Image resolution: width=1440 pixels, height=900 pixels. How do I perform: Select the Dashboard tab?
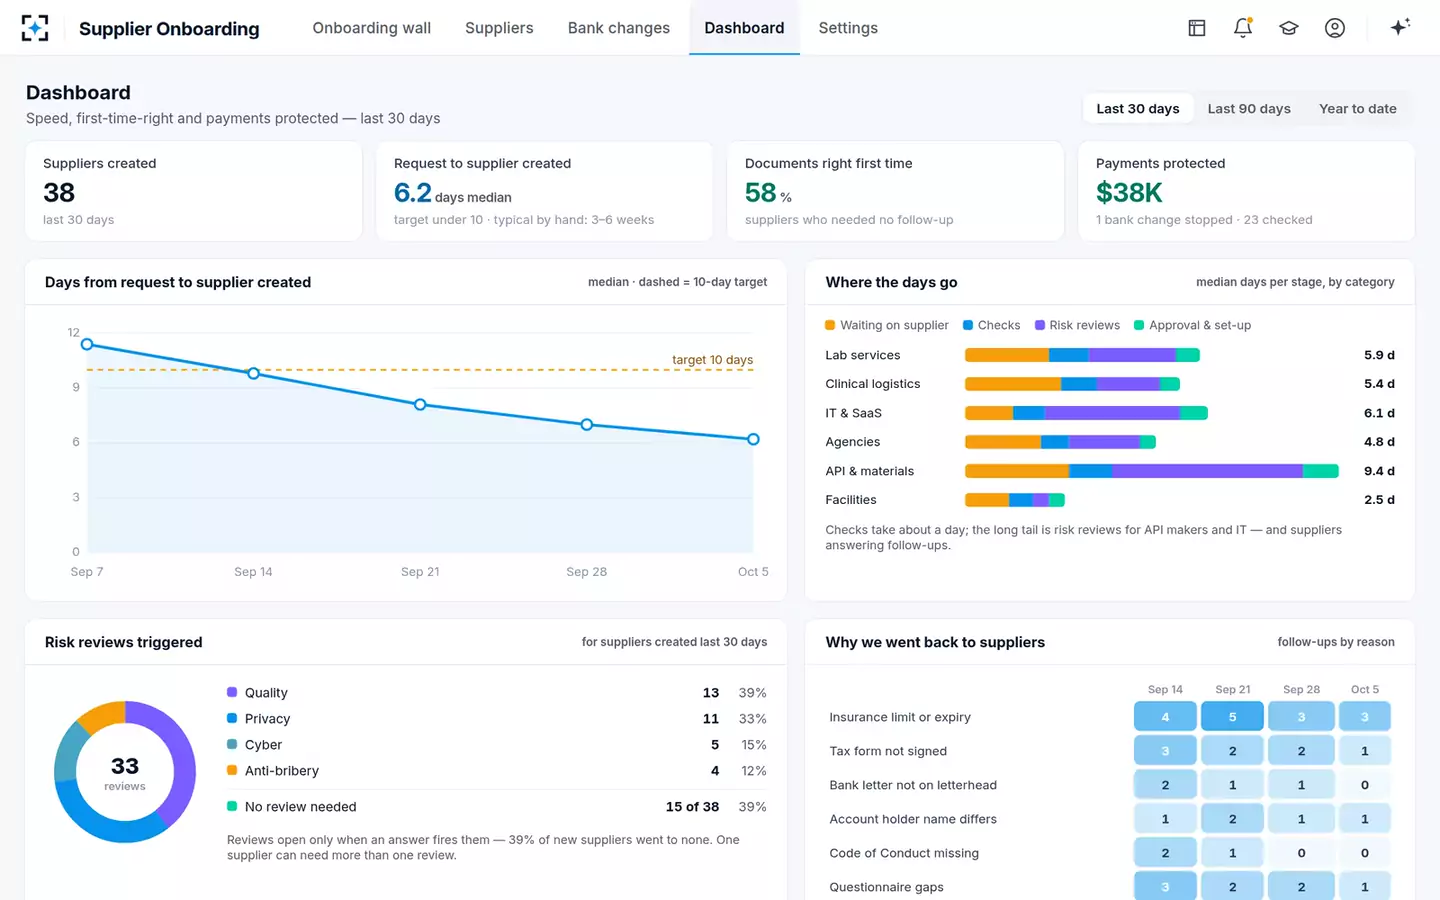(x=744, y=28)
